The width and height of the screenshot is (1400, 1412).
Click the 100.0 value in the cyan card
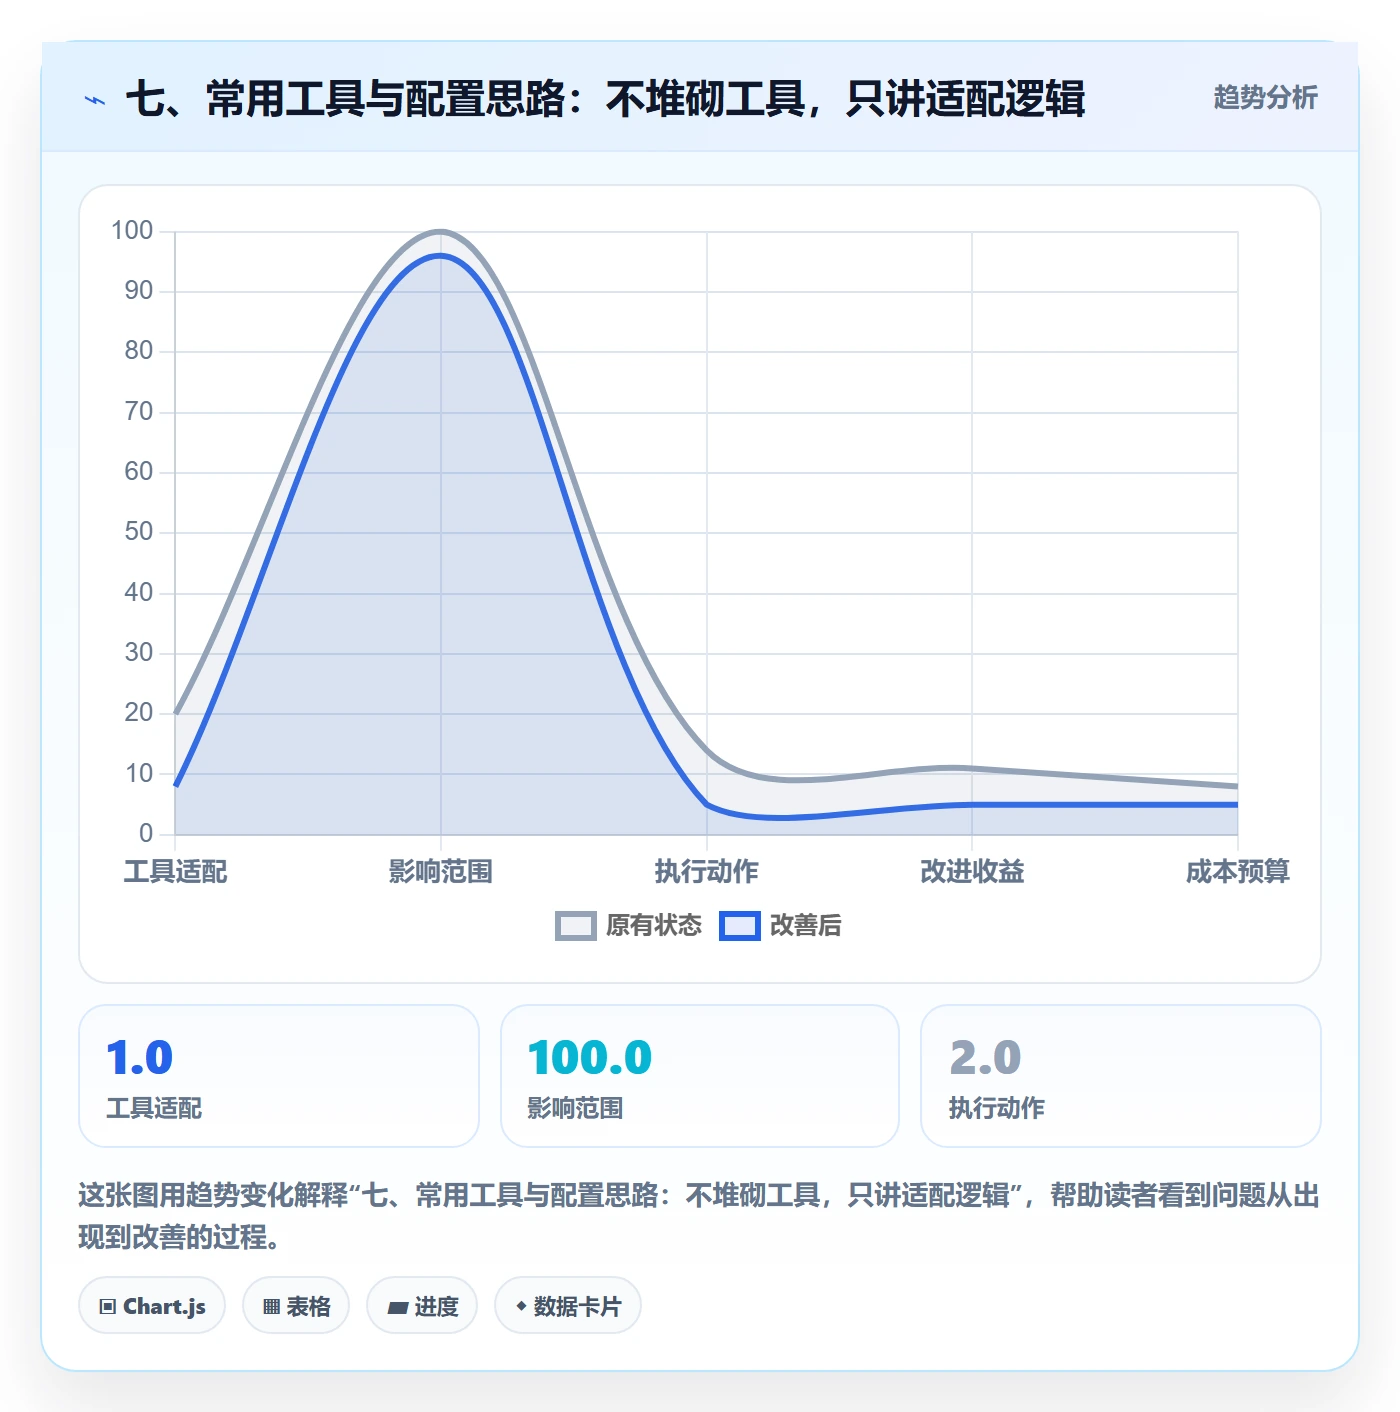(590, 1058)
